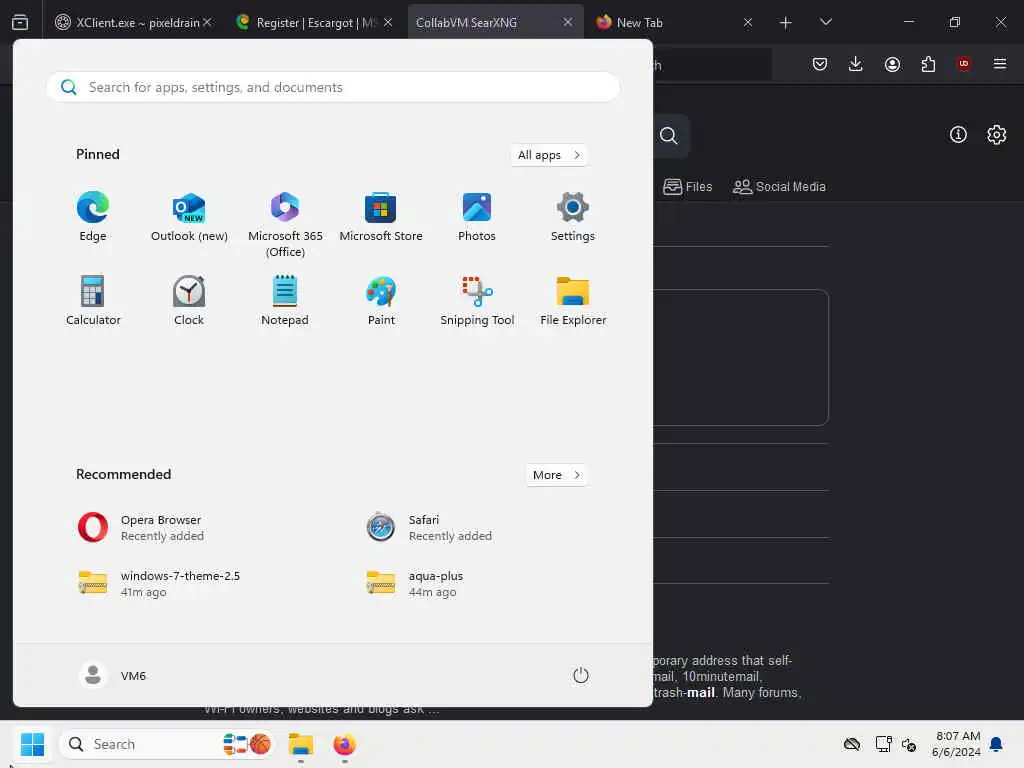Click the network status tray icon
Screen dimensions: 1024x768
point(884,744)
